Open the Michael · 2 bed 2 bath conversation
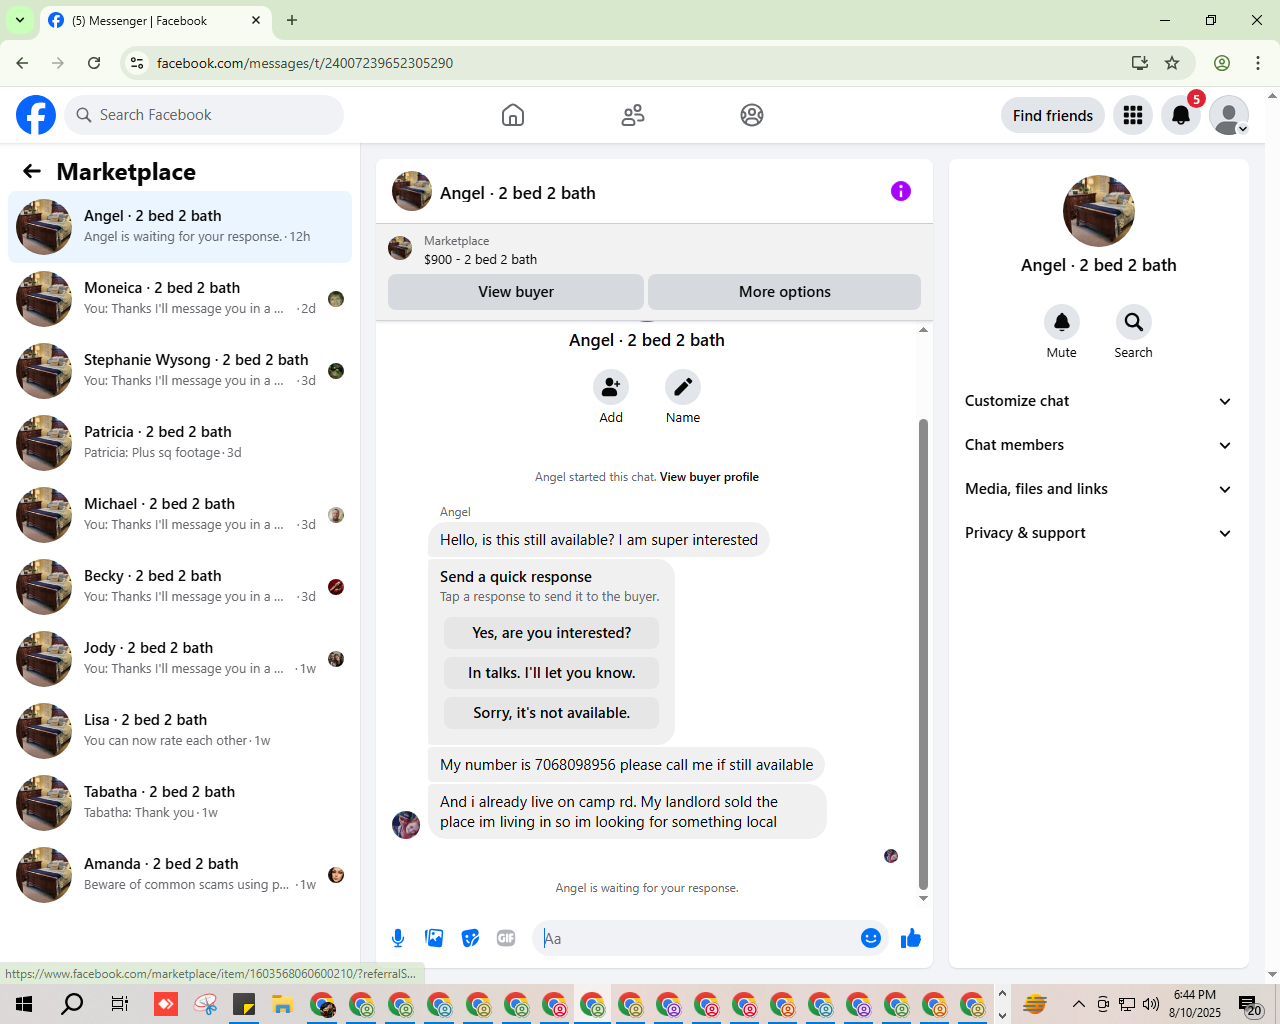The width and height of the screenshot is (1280, 1024). pos(180,515)
